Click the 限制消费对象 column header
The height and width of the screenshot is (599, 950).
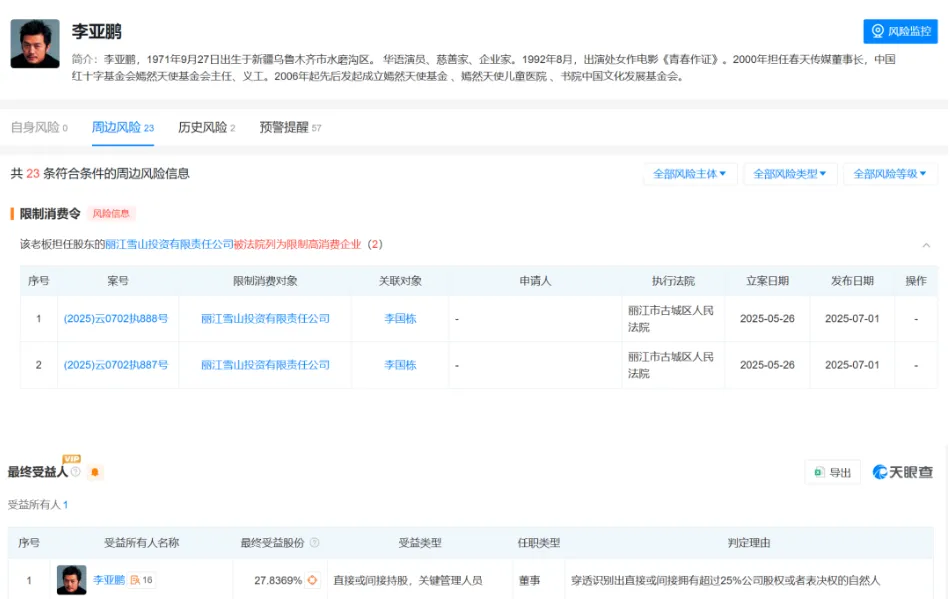point(265,280)
